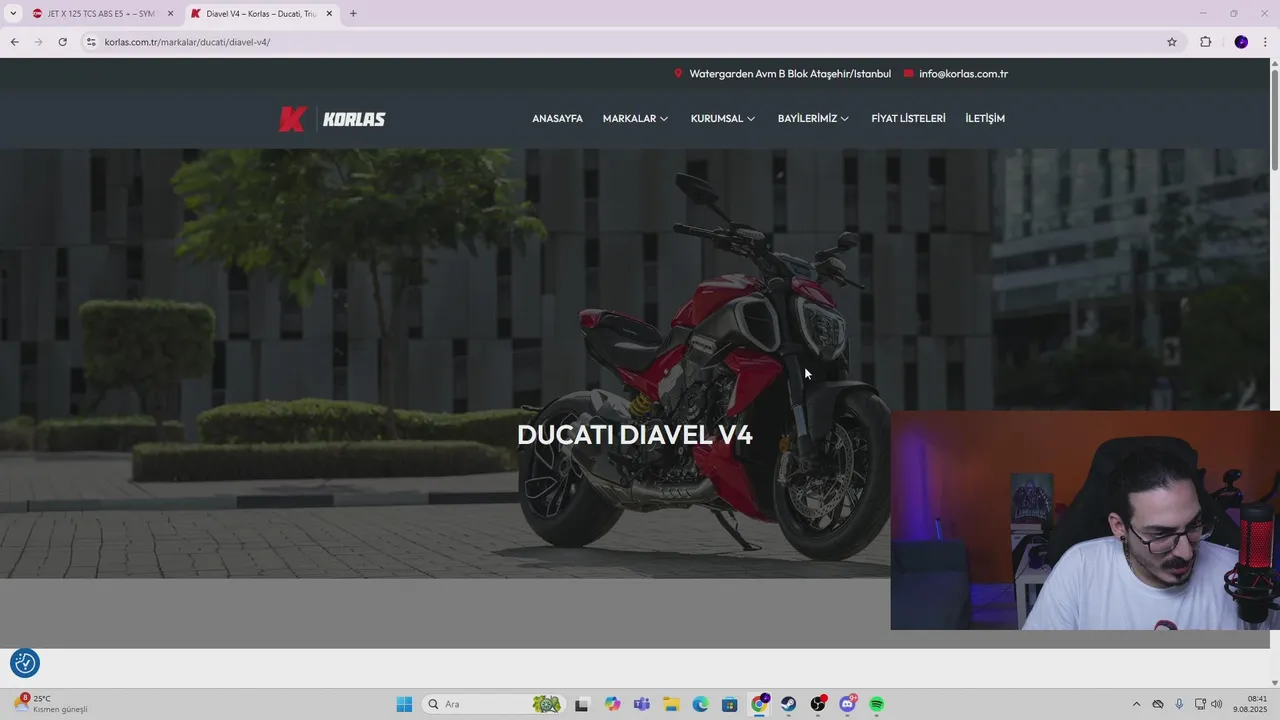Click the Korlas logo in header

point(332,119)
